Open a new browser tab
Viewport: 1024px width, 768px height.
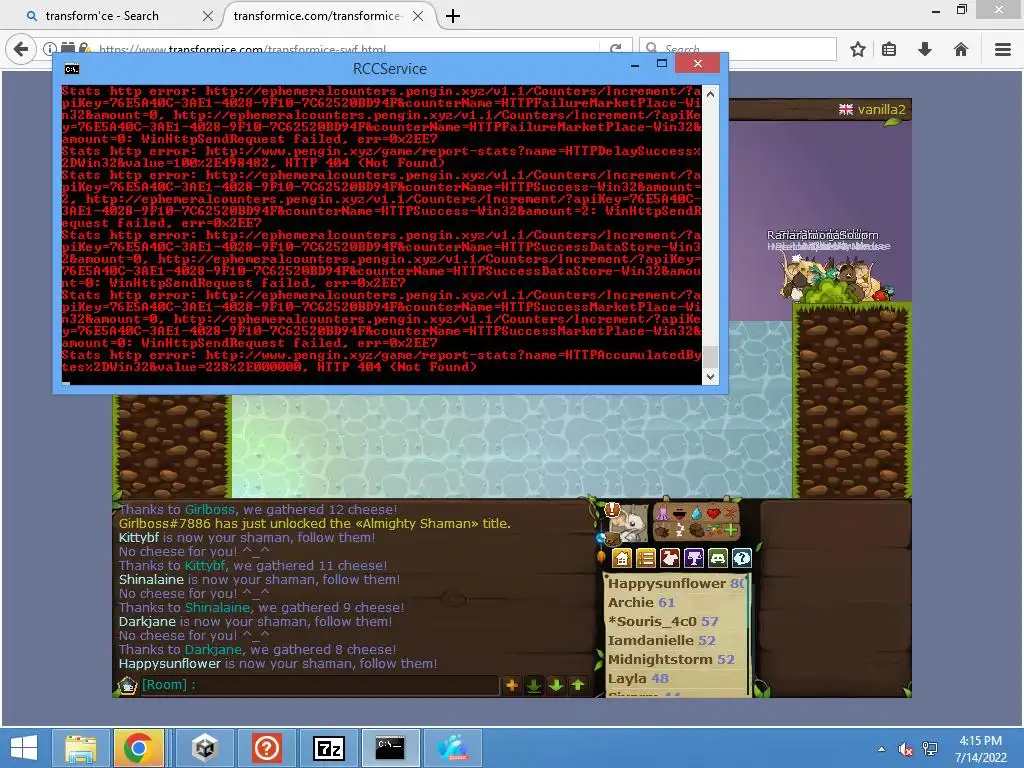pos(453,16)
